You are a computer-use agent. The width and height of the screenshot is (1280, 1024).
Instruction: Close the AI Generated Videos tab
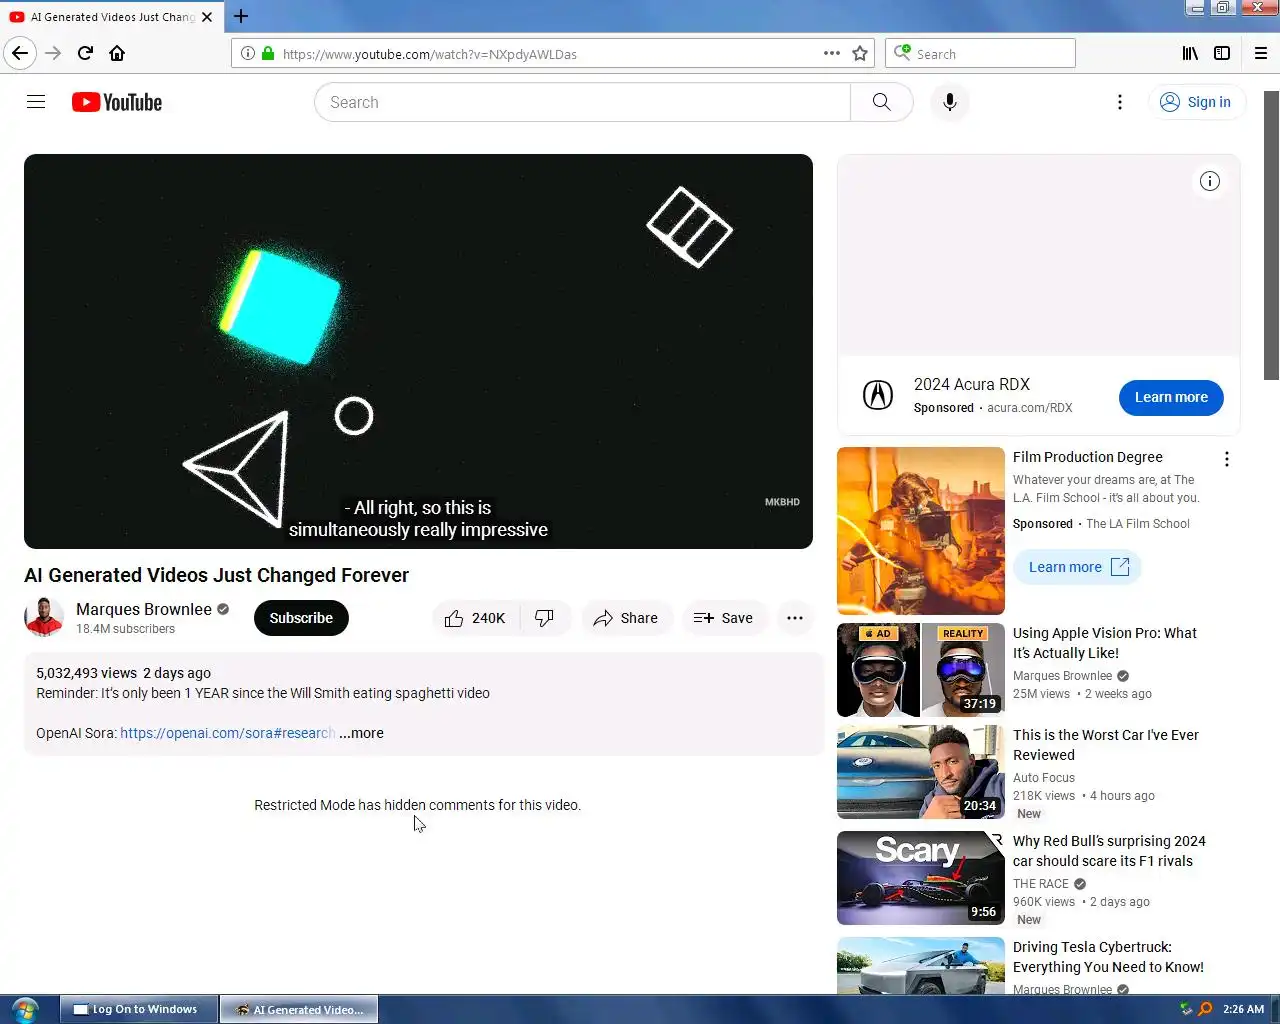coord(207,16)
